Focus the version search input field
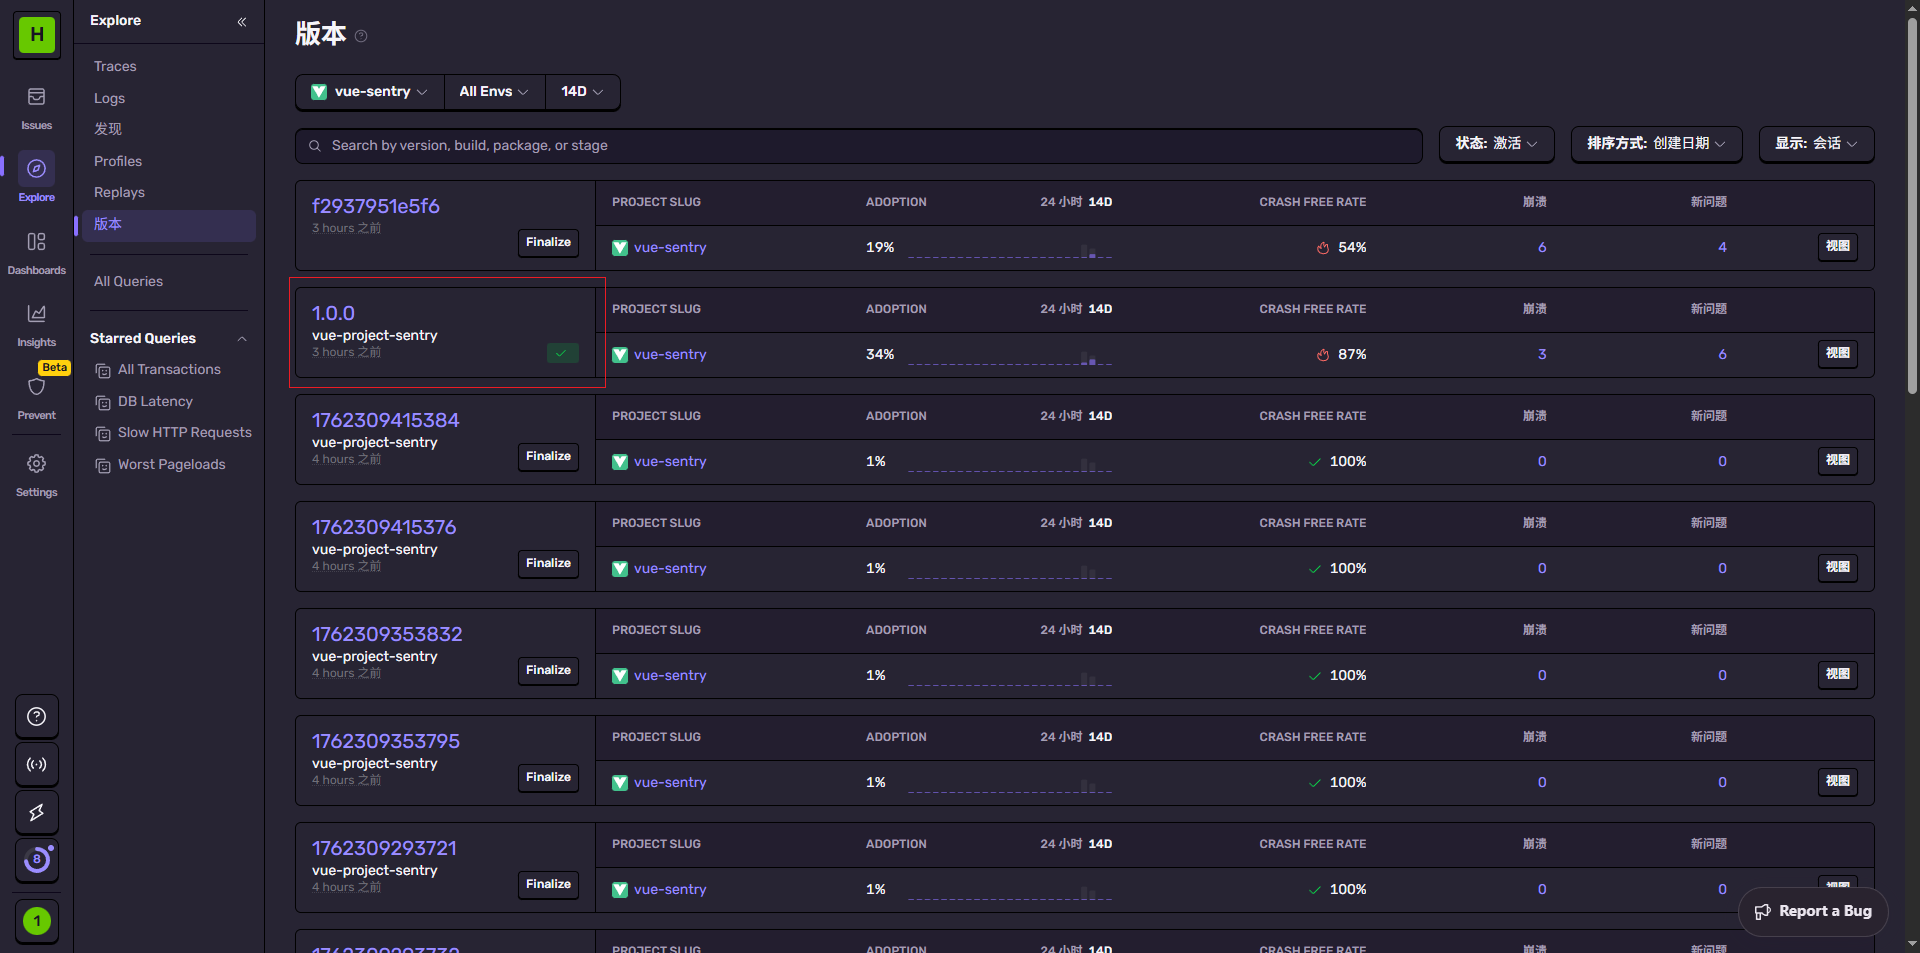The height and width of the screenshot is (953, 1920). 860,146
